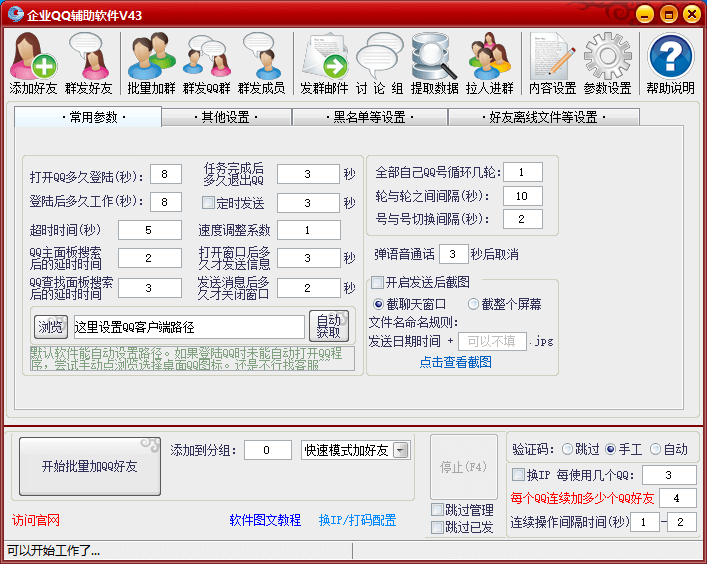Screen dimensions: 707x564
Task: Expand the 快速模式加好友 dropdown
Action: click(x=400, y=450)
